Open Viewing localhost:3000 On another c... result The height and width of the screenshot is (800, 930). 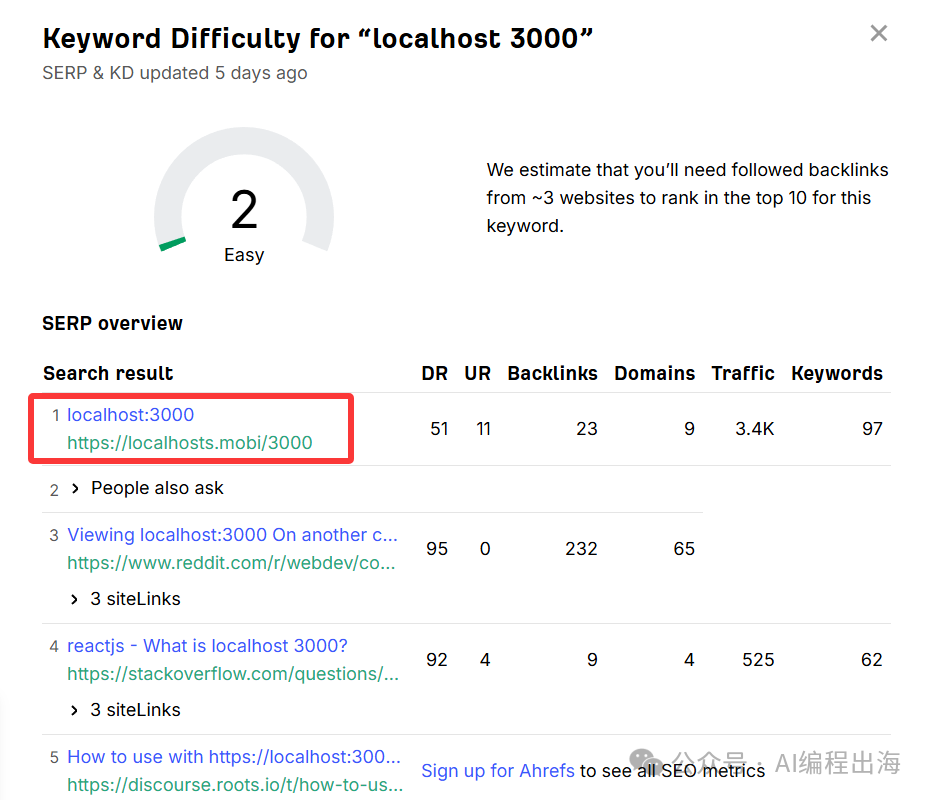[232, 535]
